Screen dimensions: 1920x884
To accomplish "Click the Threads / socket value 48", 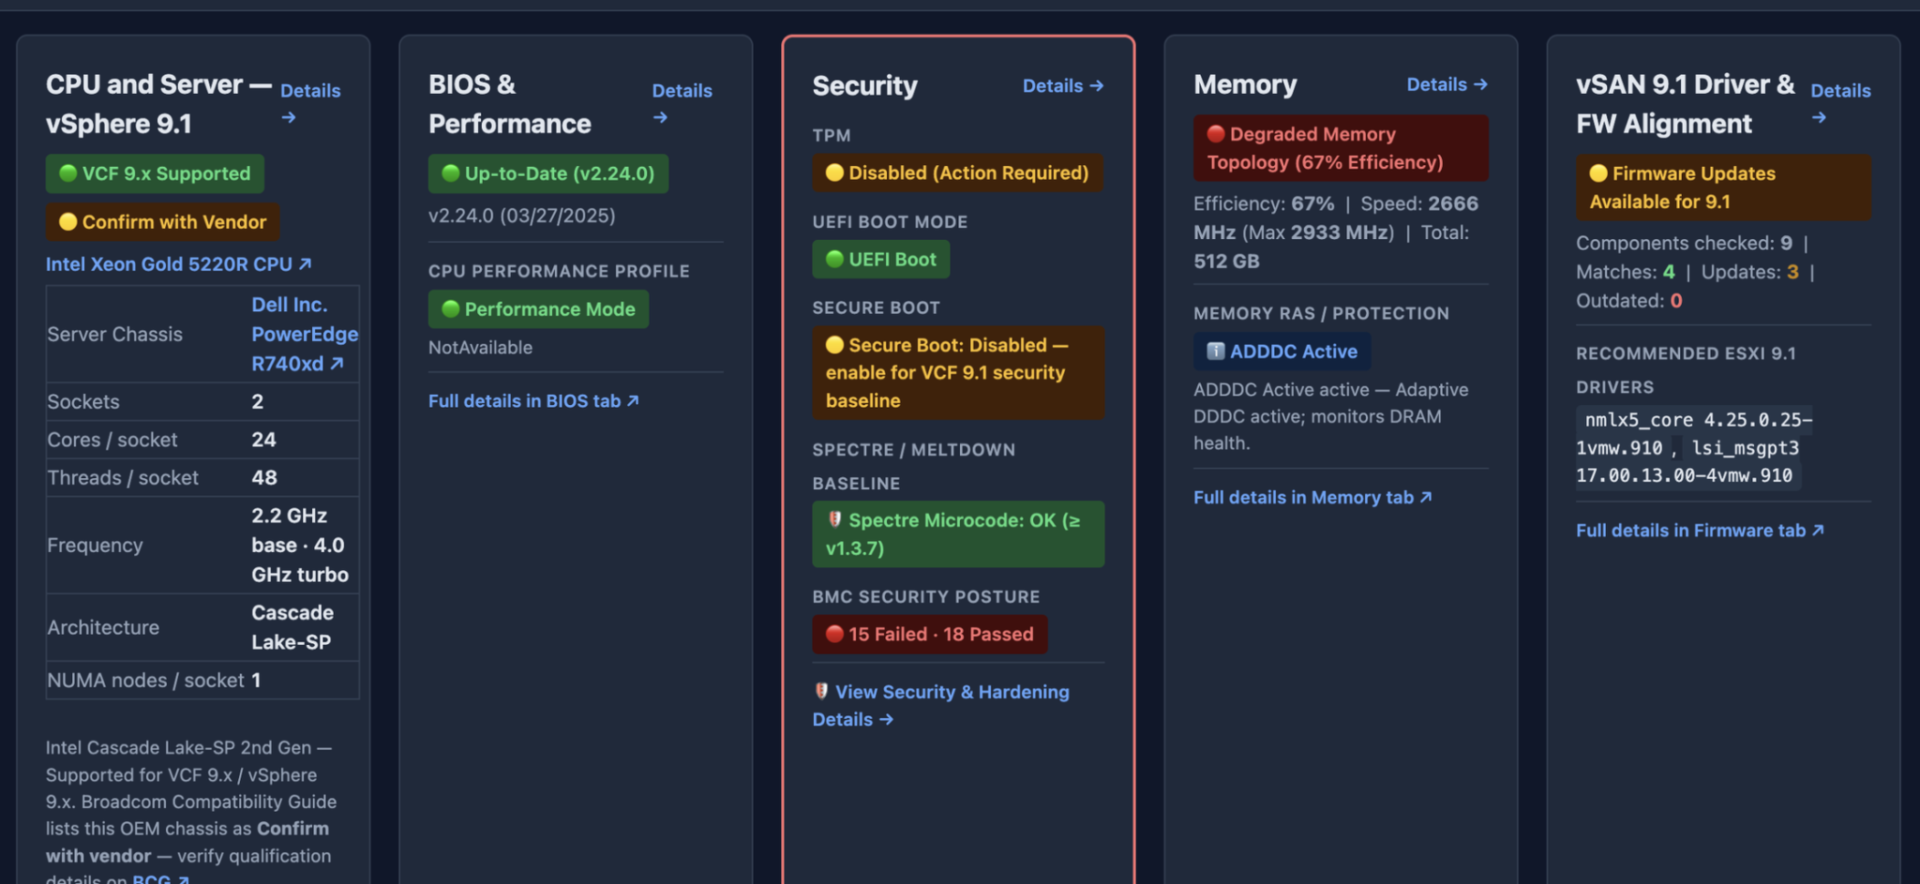I will click(x=264, y=477).
